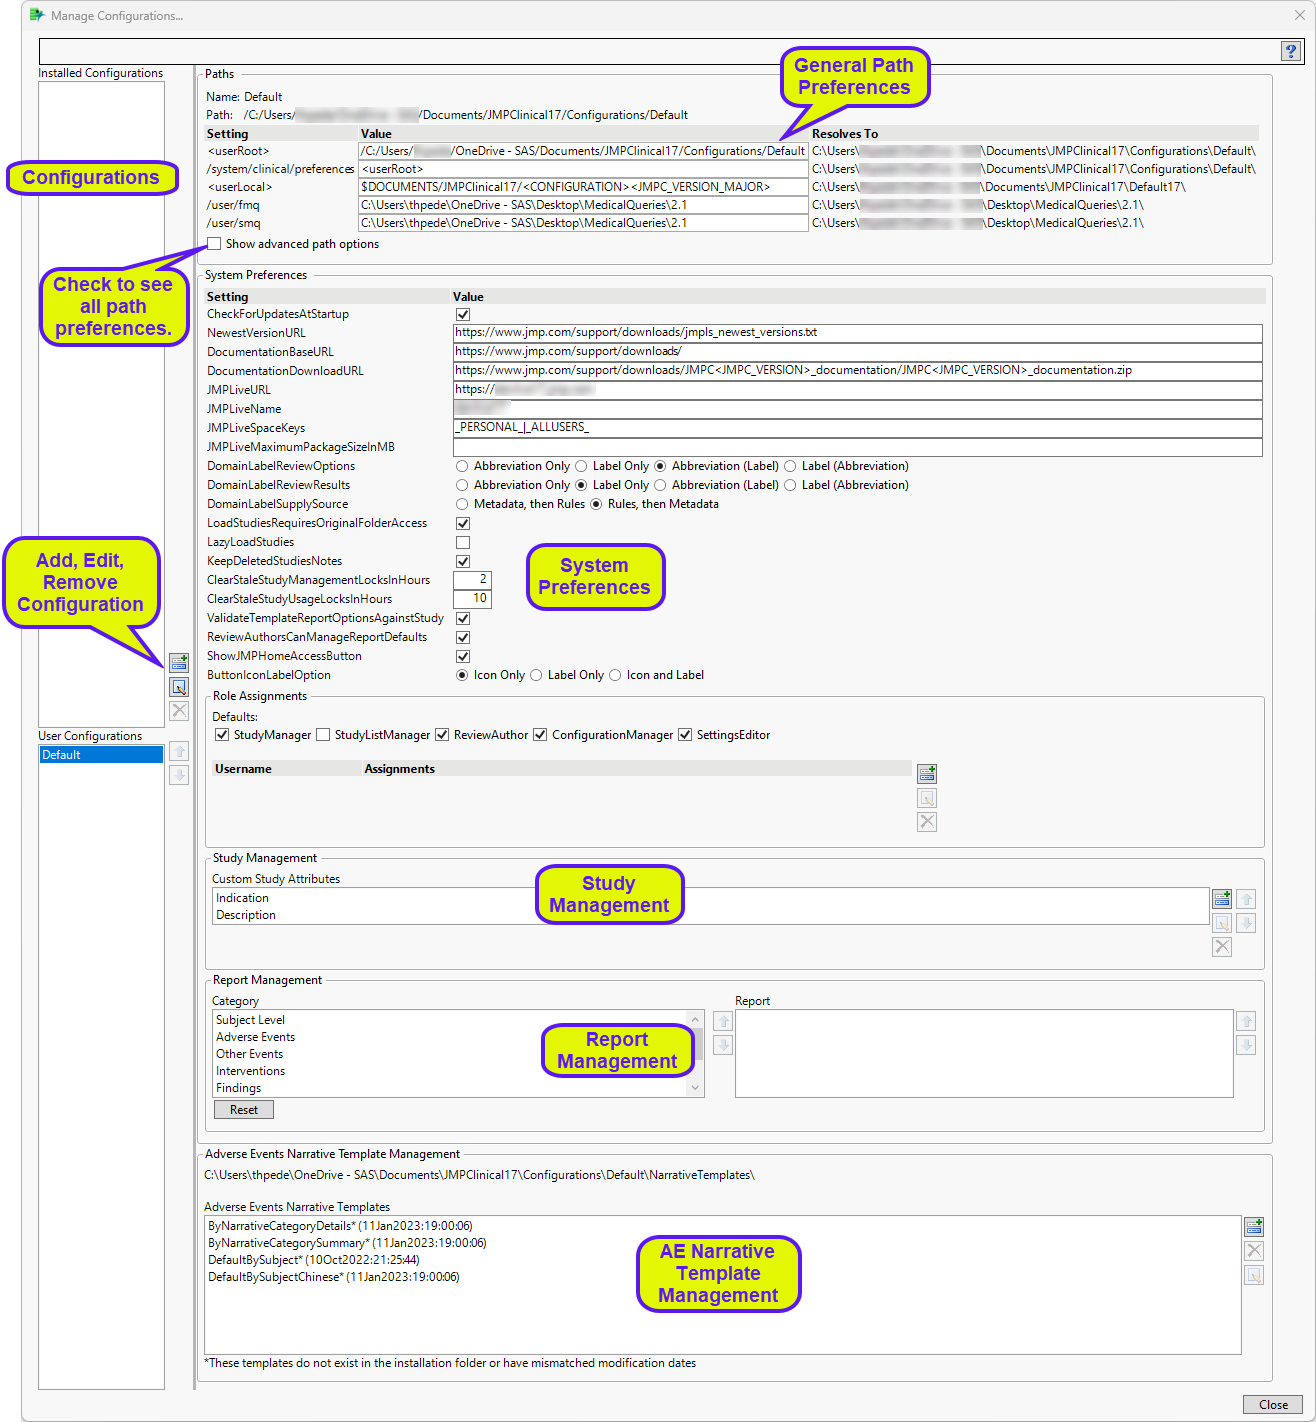Select Label Only for ButtonIconLabelOption
The width and height of the screenshot is (1316, 1422).
(536, 675)
